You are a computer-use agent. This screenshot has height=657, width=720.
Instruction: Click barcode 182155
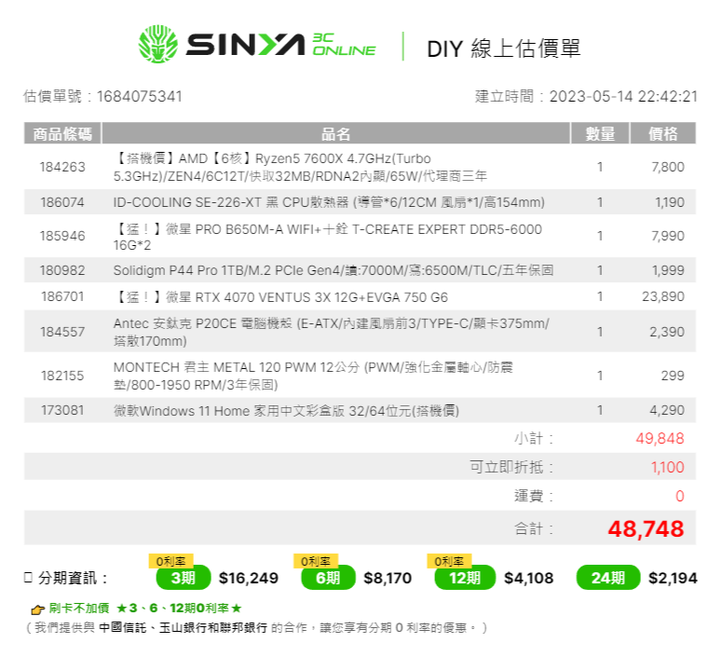click(x=62, y=376)
